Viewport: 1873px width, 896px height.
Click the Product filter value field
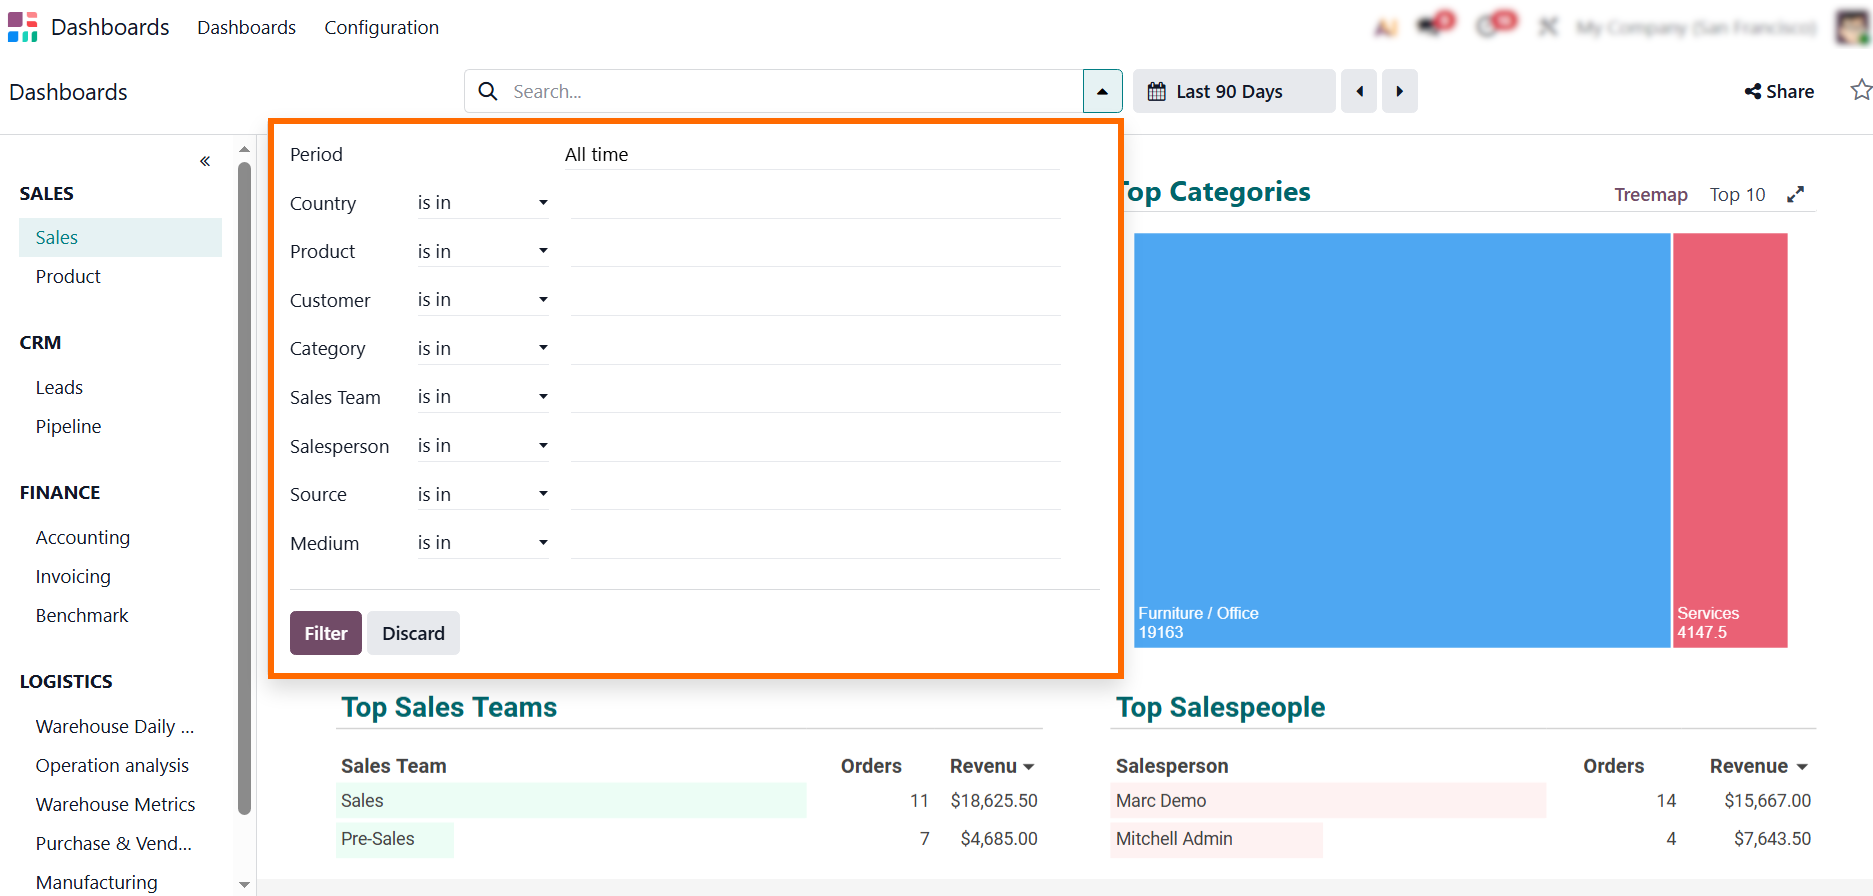(815, 251)
